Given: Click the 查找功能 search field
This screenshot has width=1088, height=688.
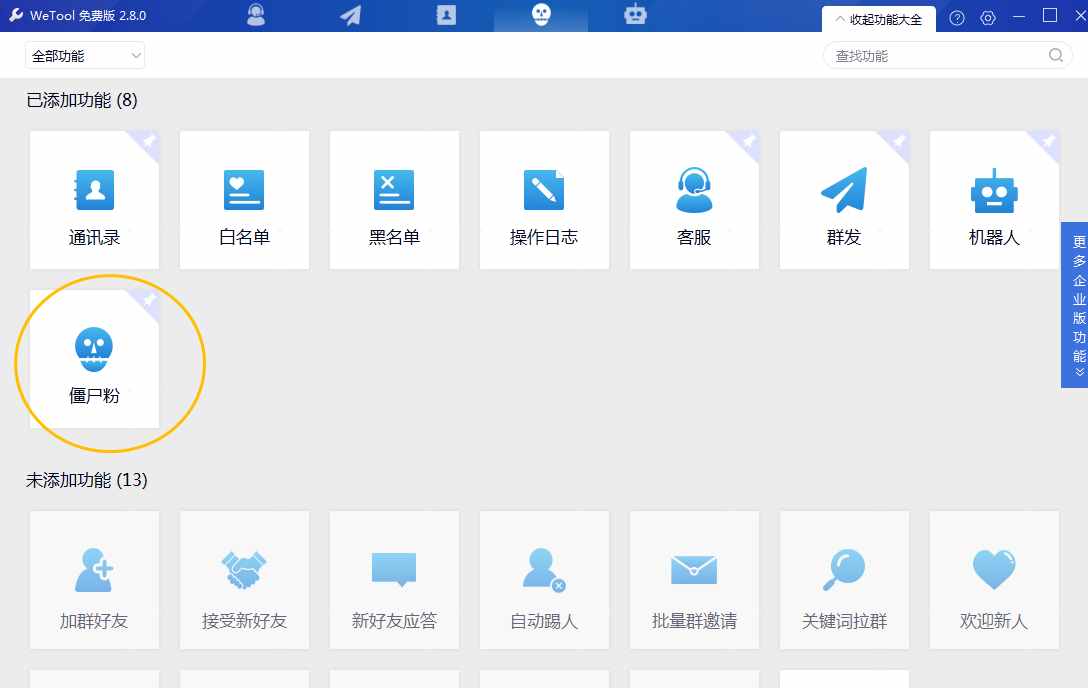Looking at the screenshot, I should [x=947, y=55].
